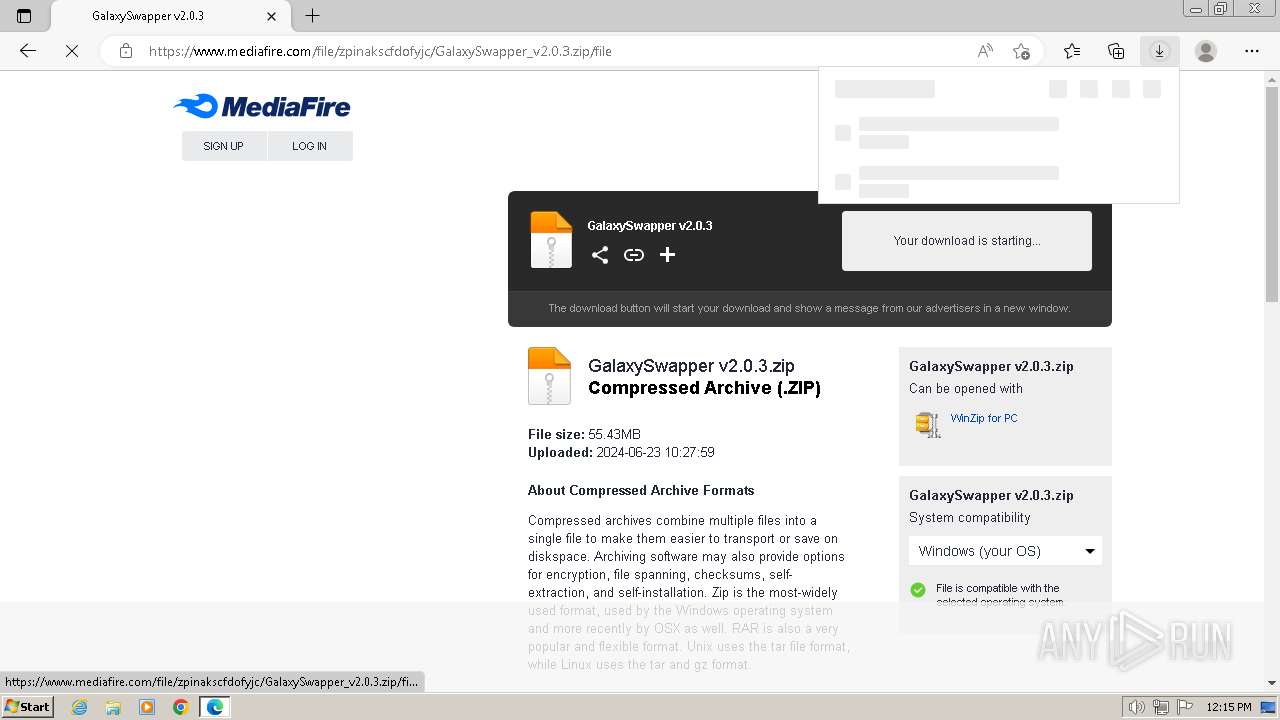Image resolution: width=1280 pixels, height=720 pixels.
Task: Click the orange zip icon in dark banner
Action: coord(551,240)
